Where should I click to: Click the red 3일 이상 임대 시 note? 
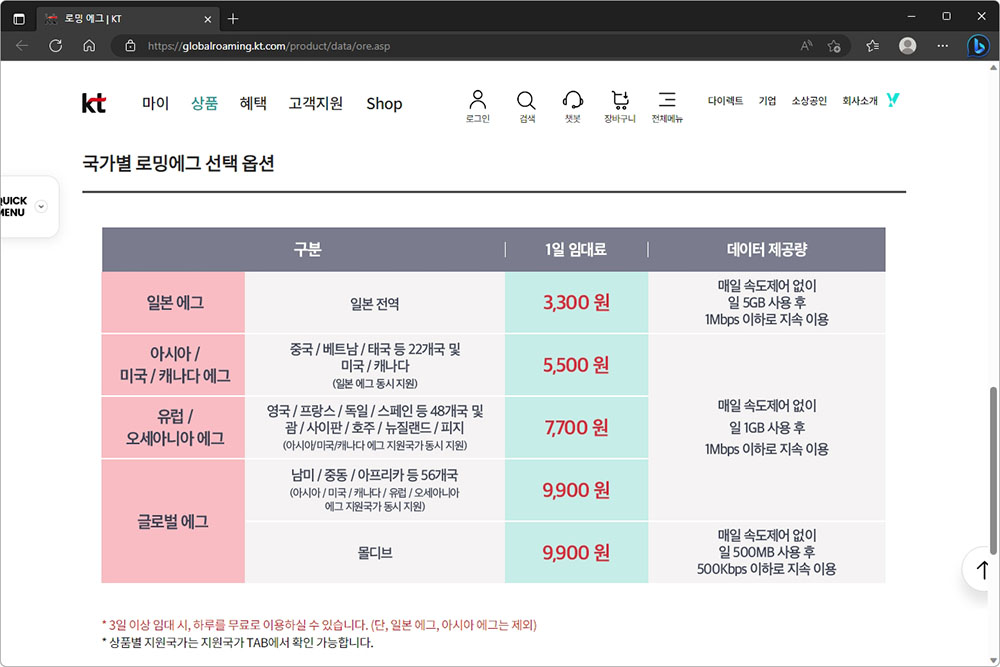[320, 625]
